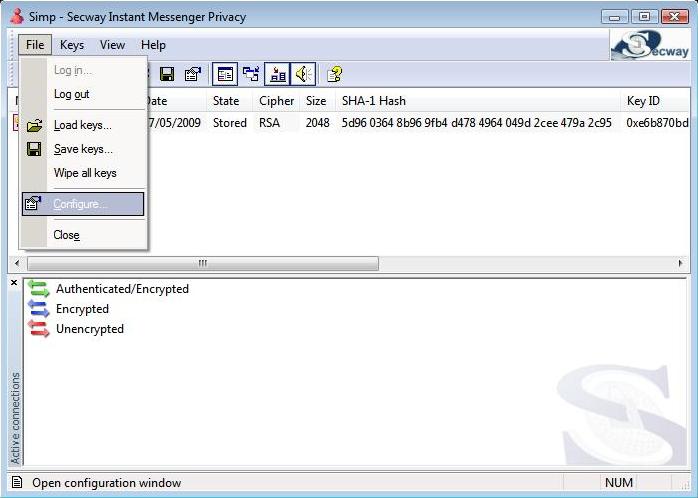Click the Save keys toolbar floppy icon

[167, 74]
